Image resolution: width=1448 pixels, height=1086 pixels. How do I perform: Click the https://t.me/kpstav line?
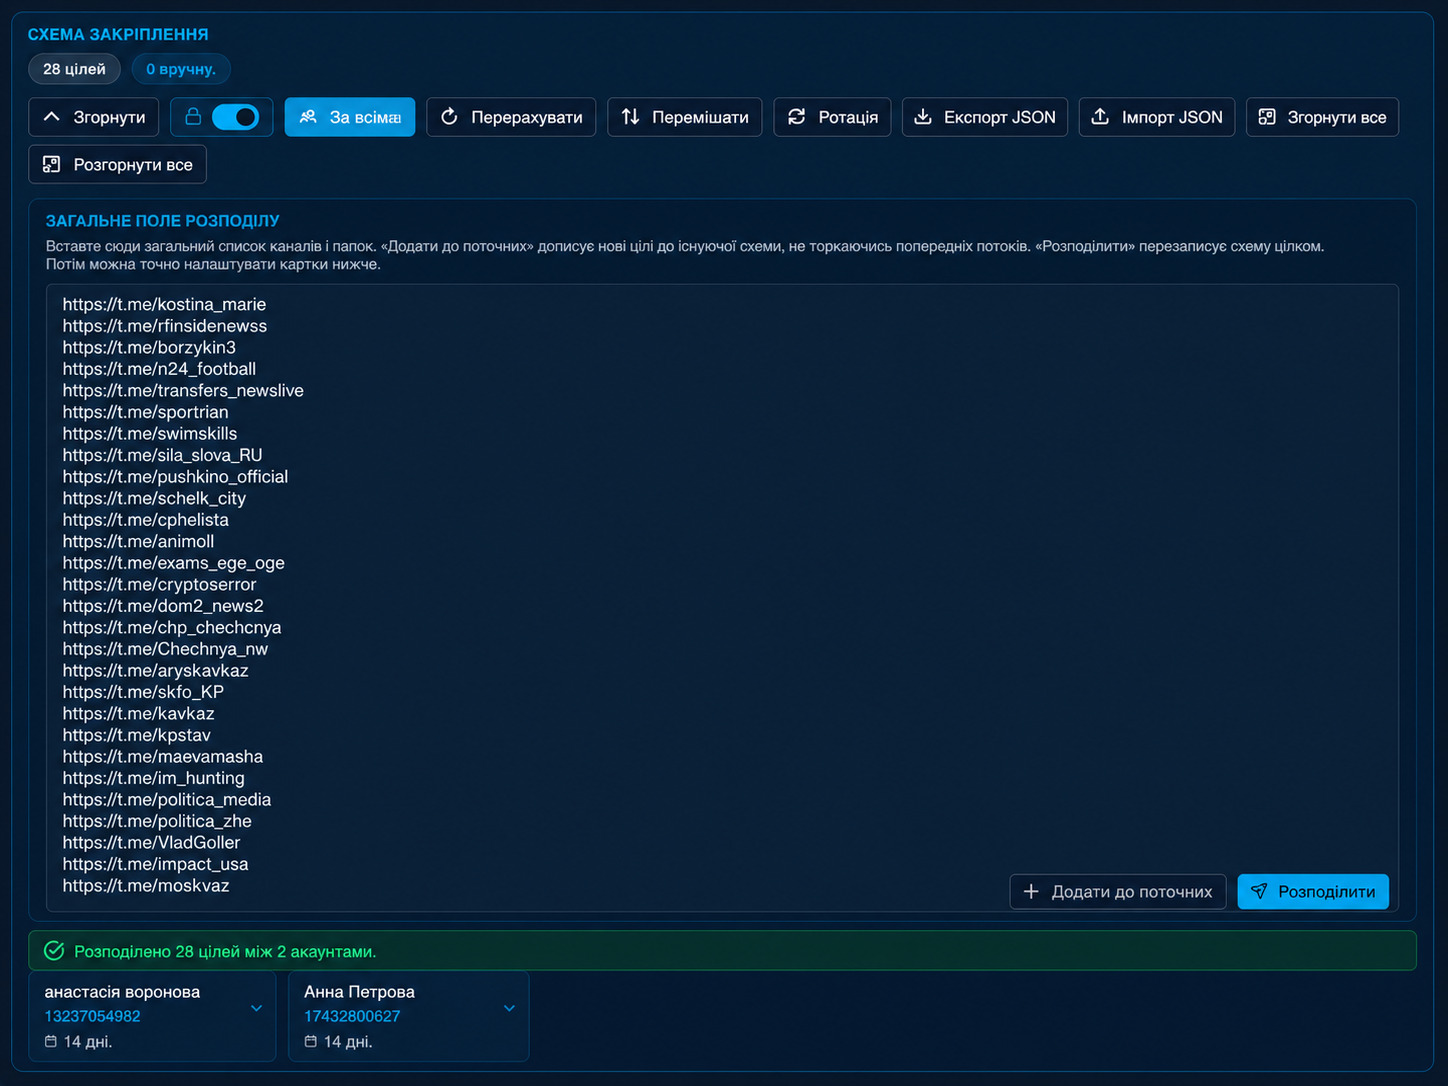[136, 735]
